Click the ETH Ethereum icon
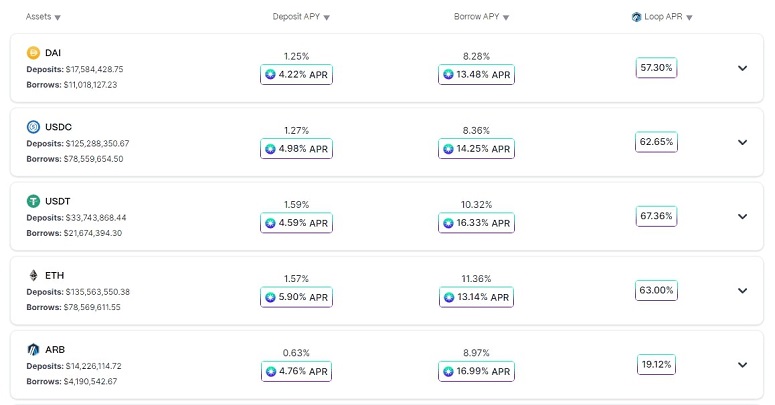The width and height of the screenshot is (775, 405). pos(33,275)
